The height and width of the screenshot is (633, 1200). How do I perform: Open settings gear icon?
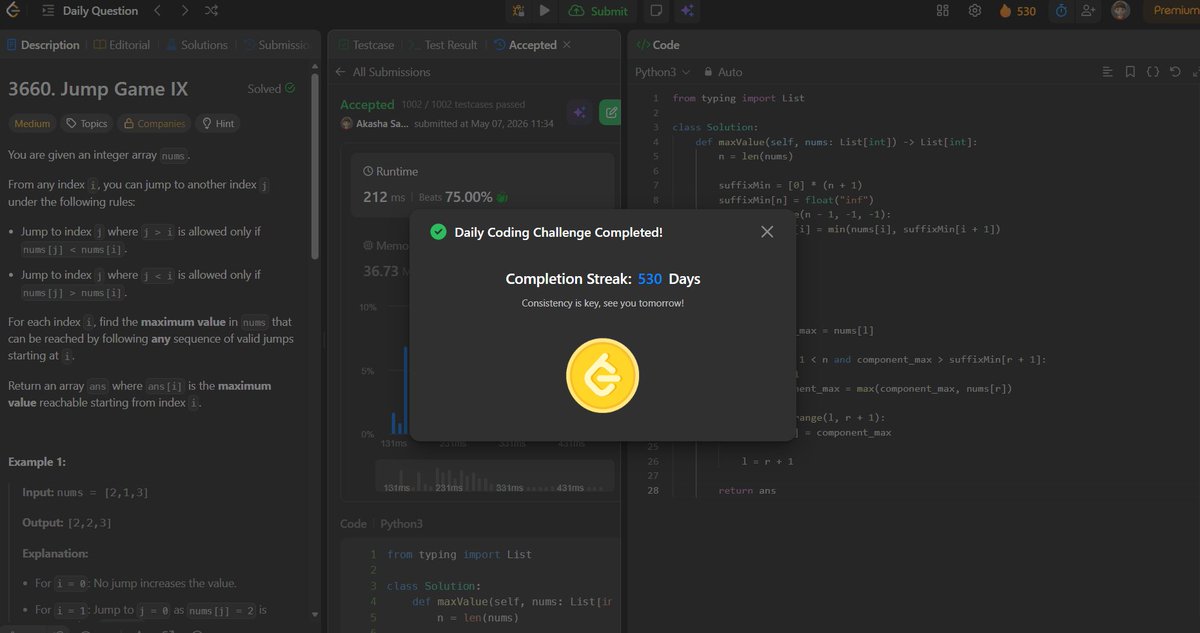point(974,11)
